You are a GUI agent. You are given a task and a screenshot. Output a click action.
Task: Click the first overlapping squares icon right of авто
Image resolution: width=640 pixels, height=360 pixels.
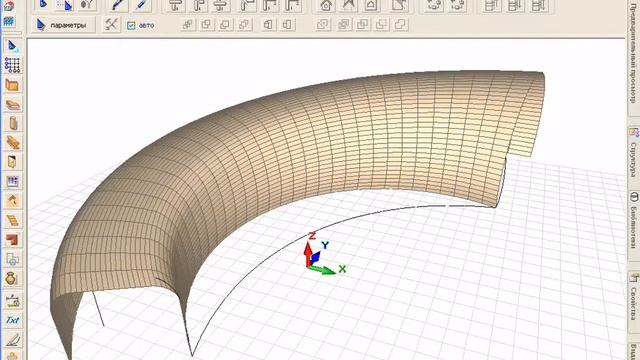[187, 25]
